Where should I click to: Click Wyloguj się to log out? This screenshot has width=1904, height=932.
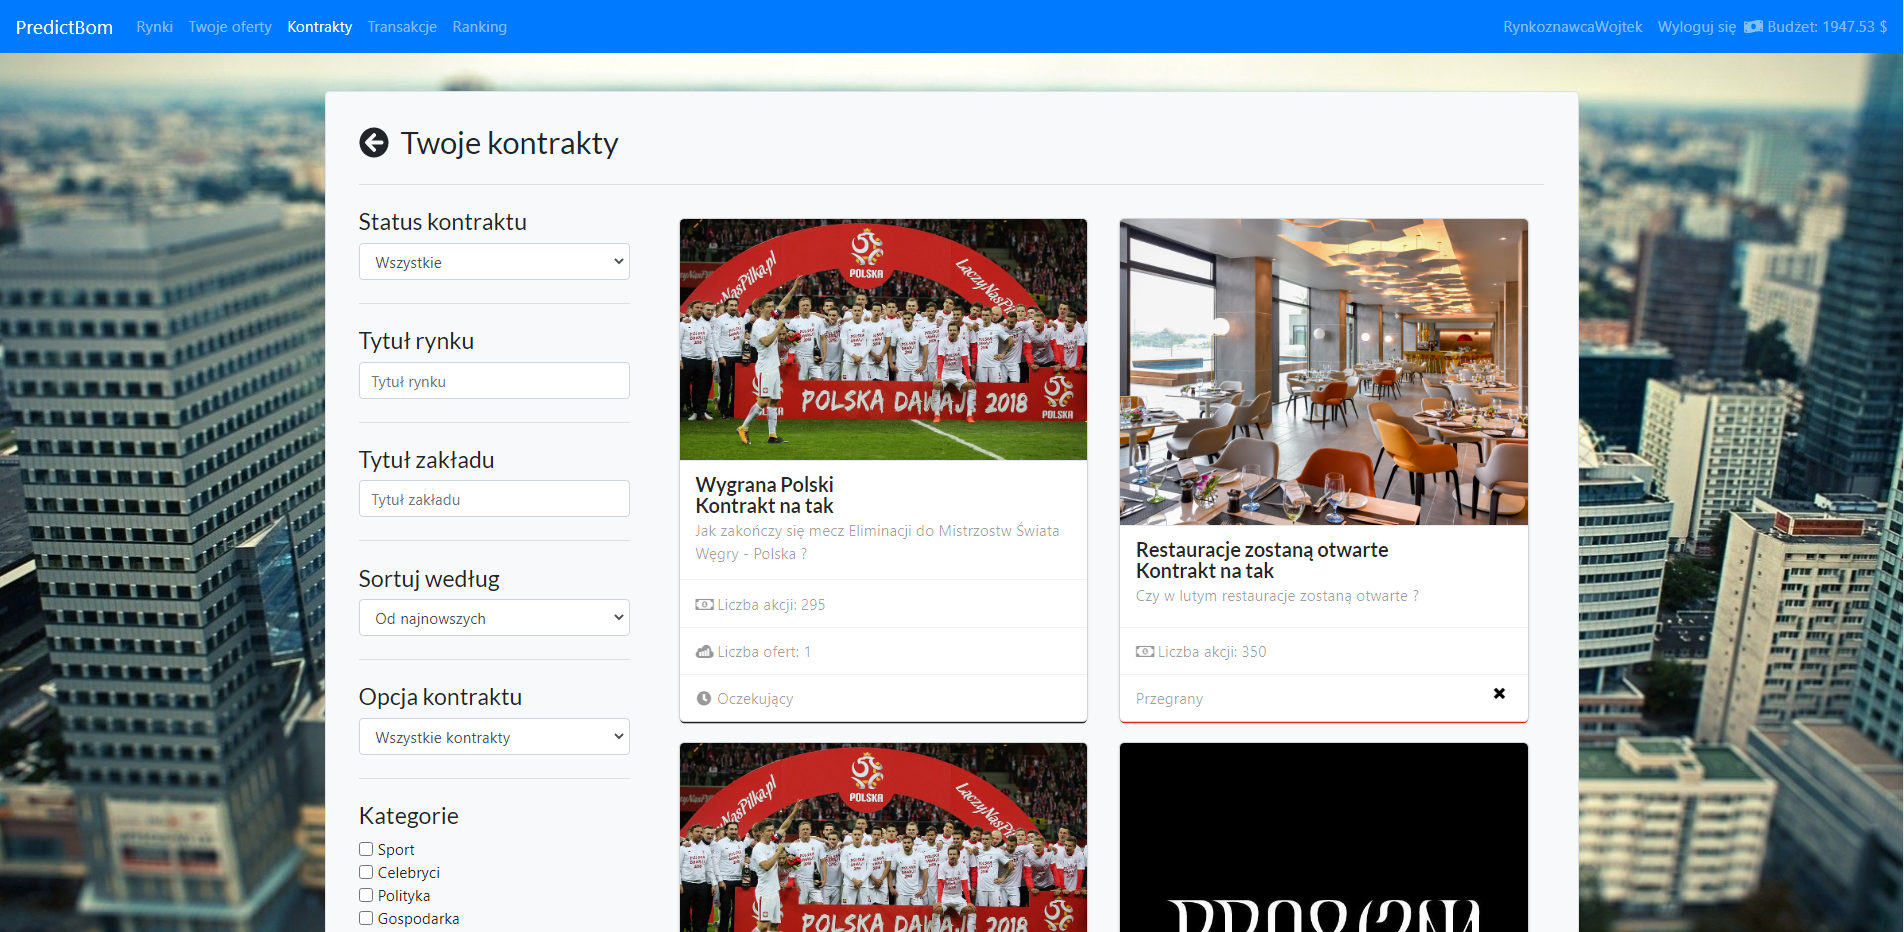(x=1697, y=27)
